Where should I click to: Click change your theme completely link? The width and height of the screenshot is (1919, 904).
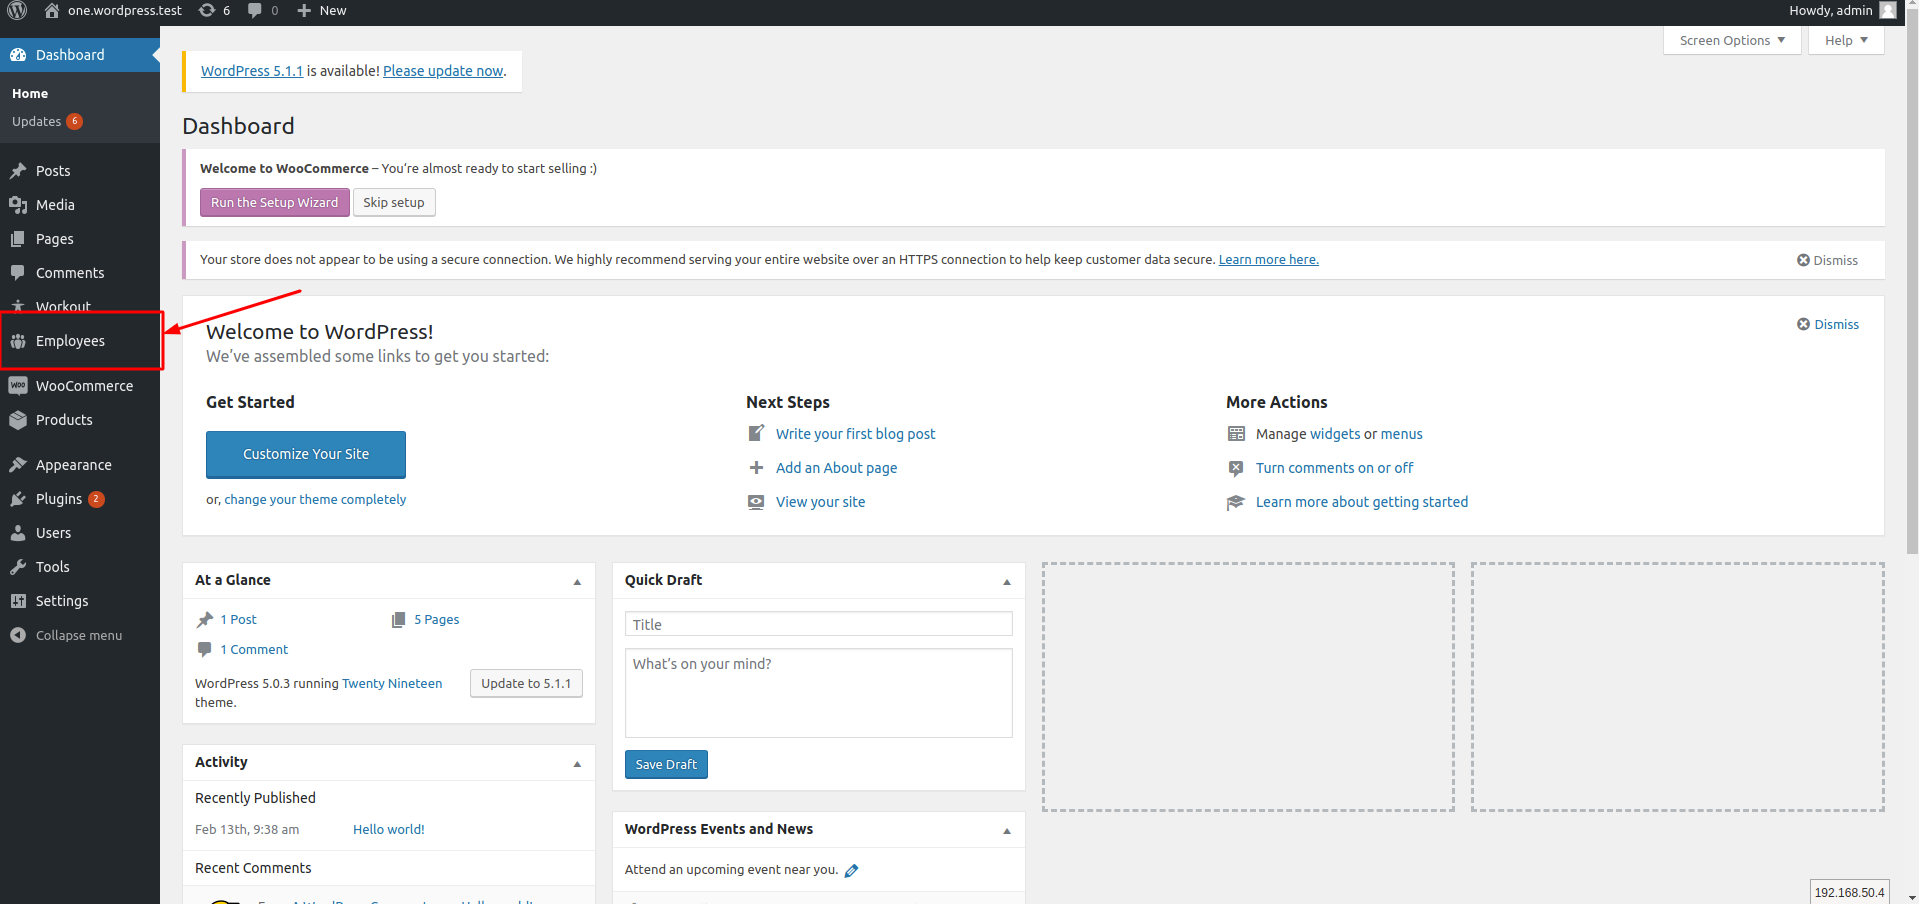315,499
